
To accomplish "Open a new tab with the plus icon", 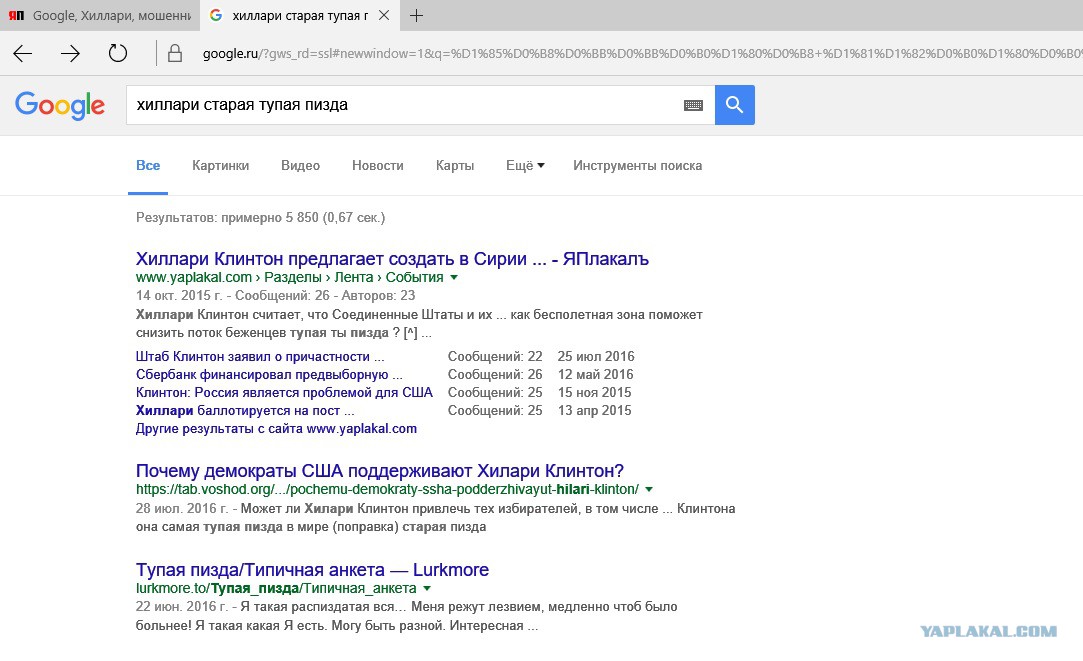I will 416,15.
